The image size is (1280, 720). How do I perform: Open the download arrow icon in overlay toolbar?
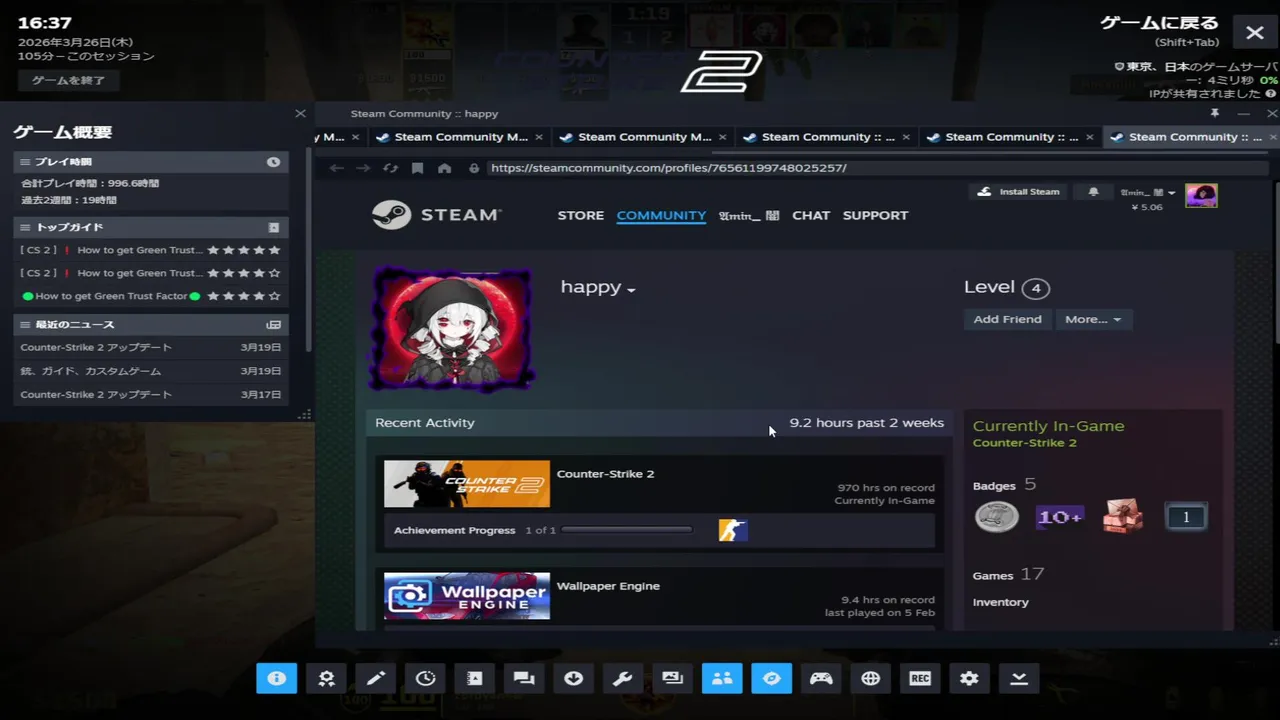pyautogui.click(x=574, y=678)
